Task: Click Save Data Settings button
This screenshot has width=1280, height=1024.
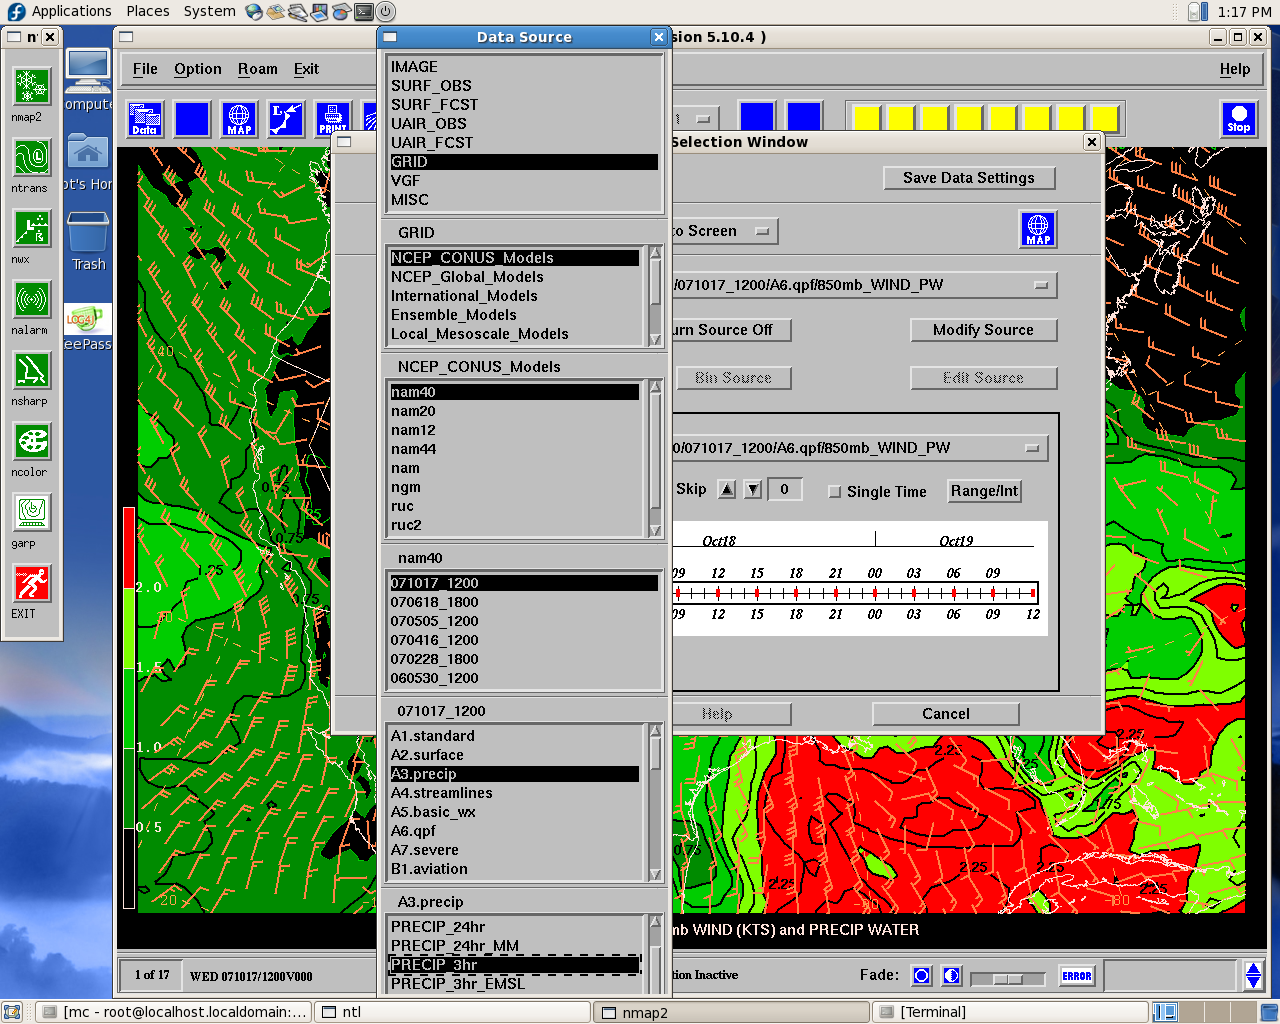Action: (968, 178)
